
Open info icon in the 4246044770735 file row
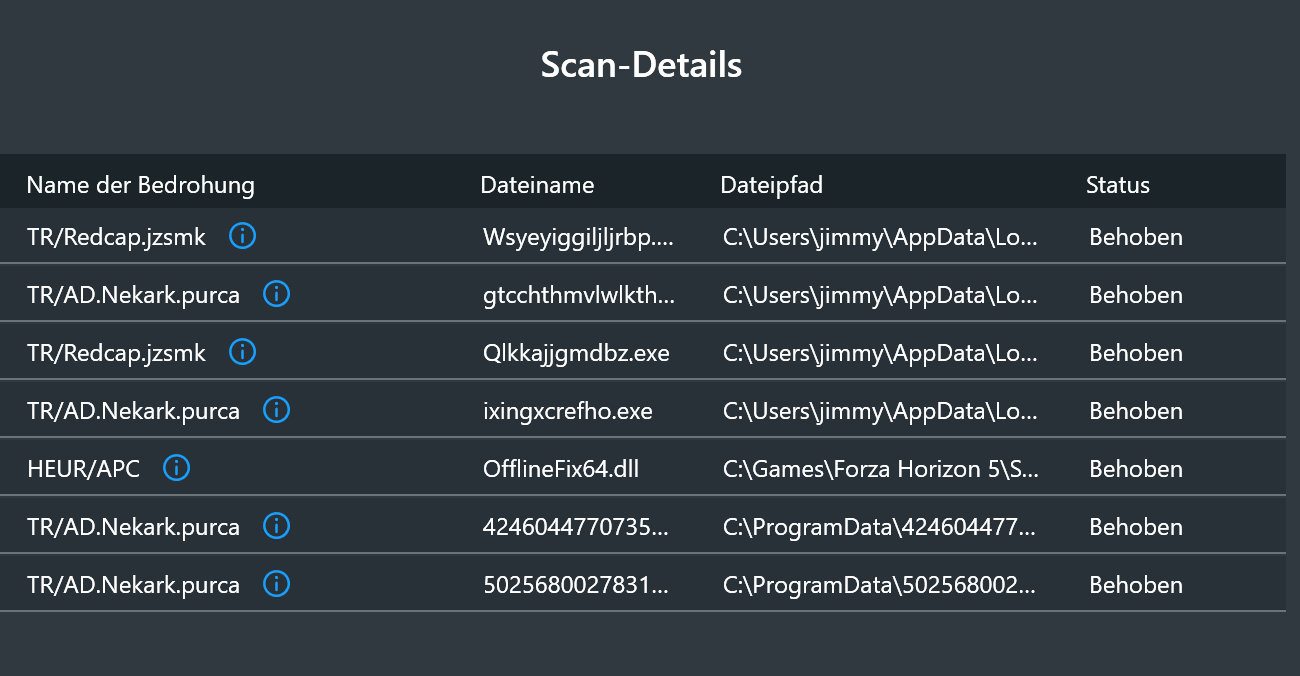point(276,526)
